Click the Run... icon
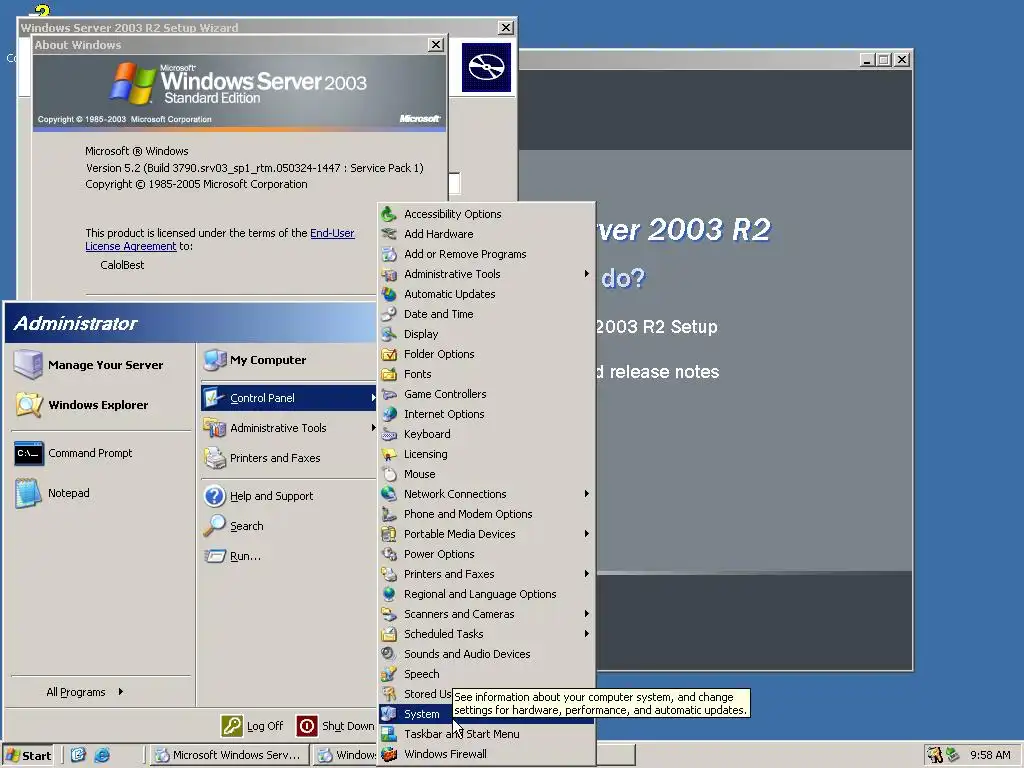The width and height of the screenshot is (1024, 768). 214,556
